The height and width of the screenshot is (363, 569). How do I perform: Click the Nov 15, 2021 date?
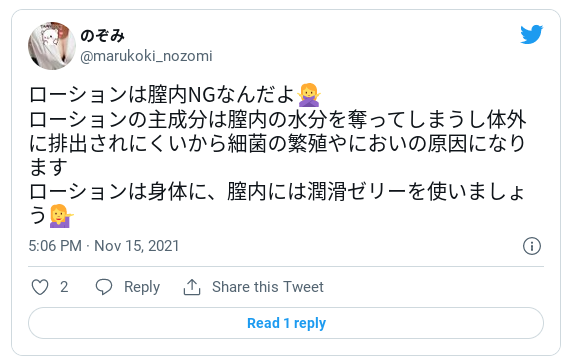(137, 246)
